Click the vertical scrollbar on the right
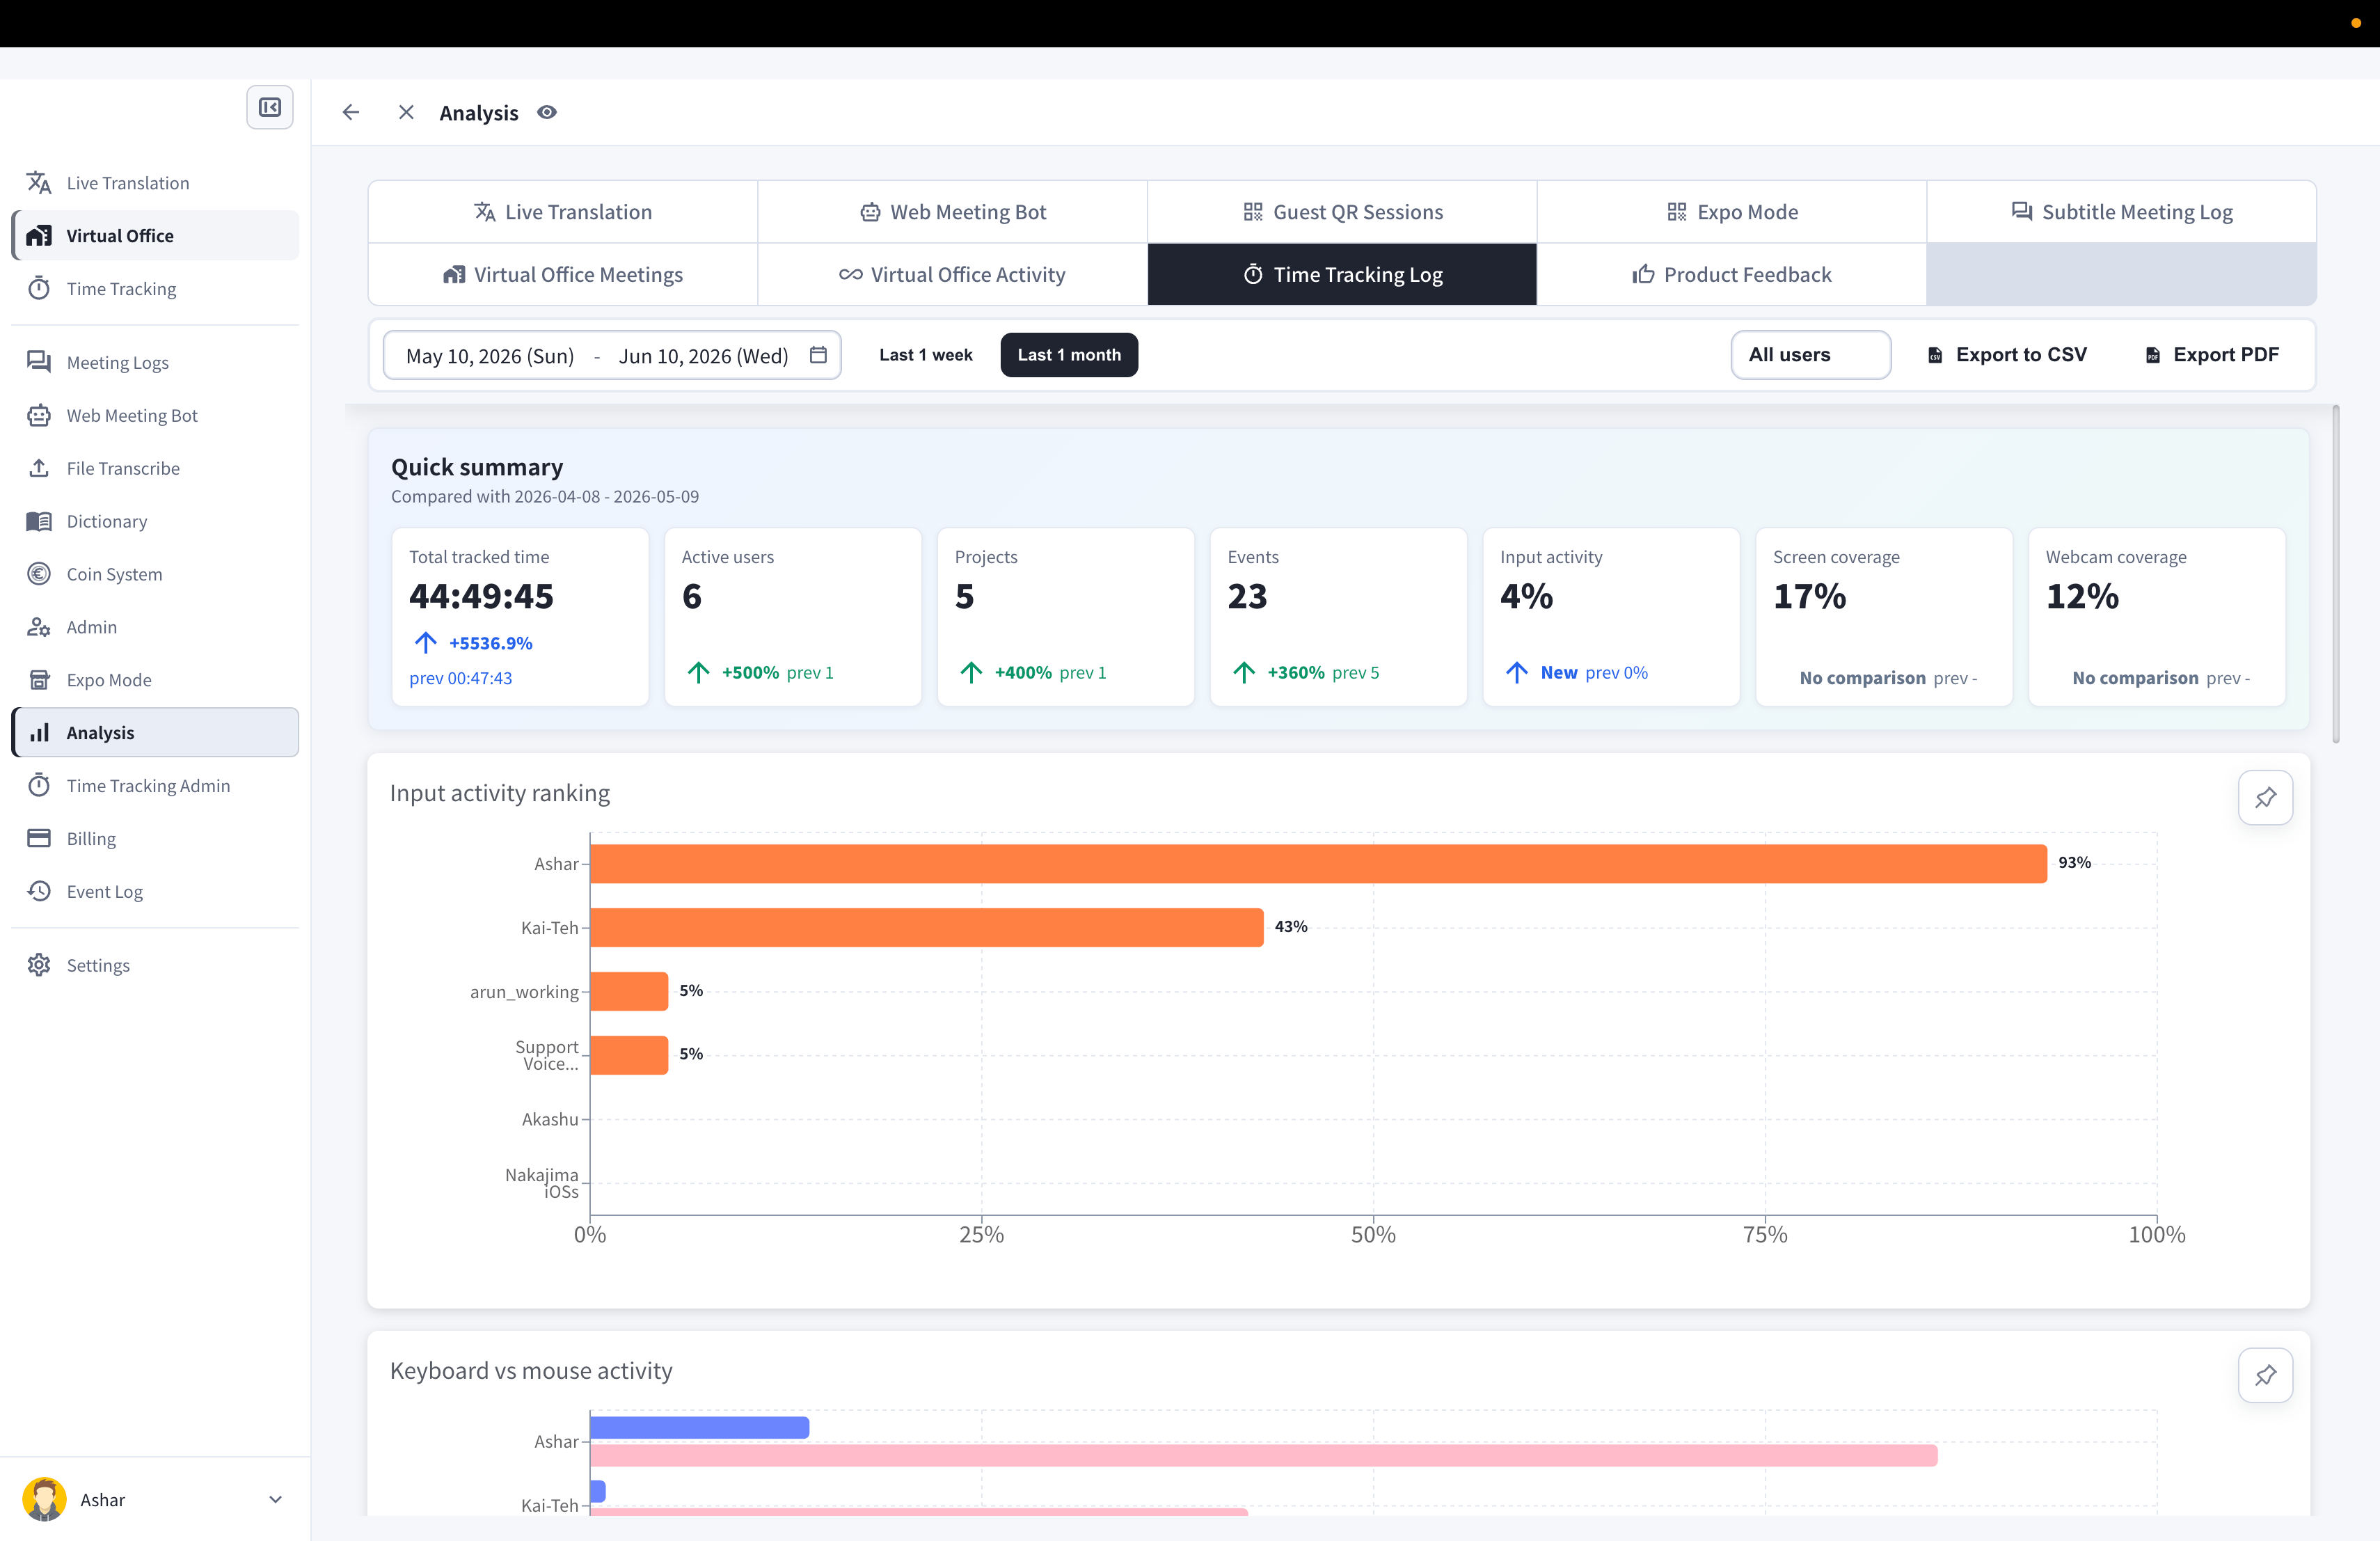 point(2336,574)
